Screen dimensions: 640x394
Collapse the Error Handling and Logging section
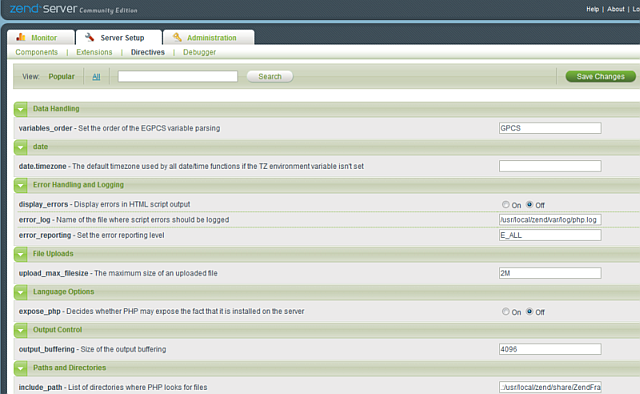pos(21,185)
